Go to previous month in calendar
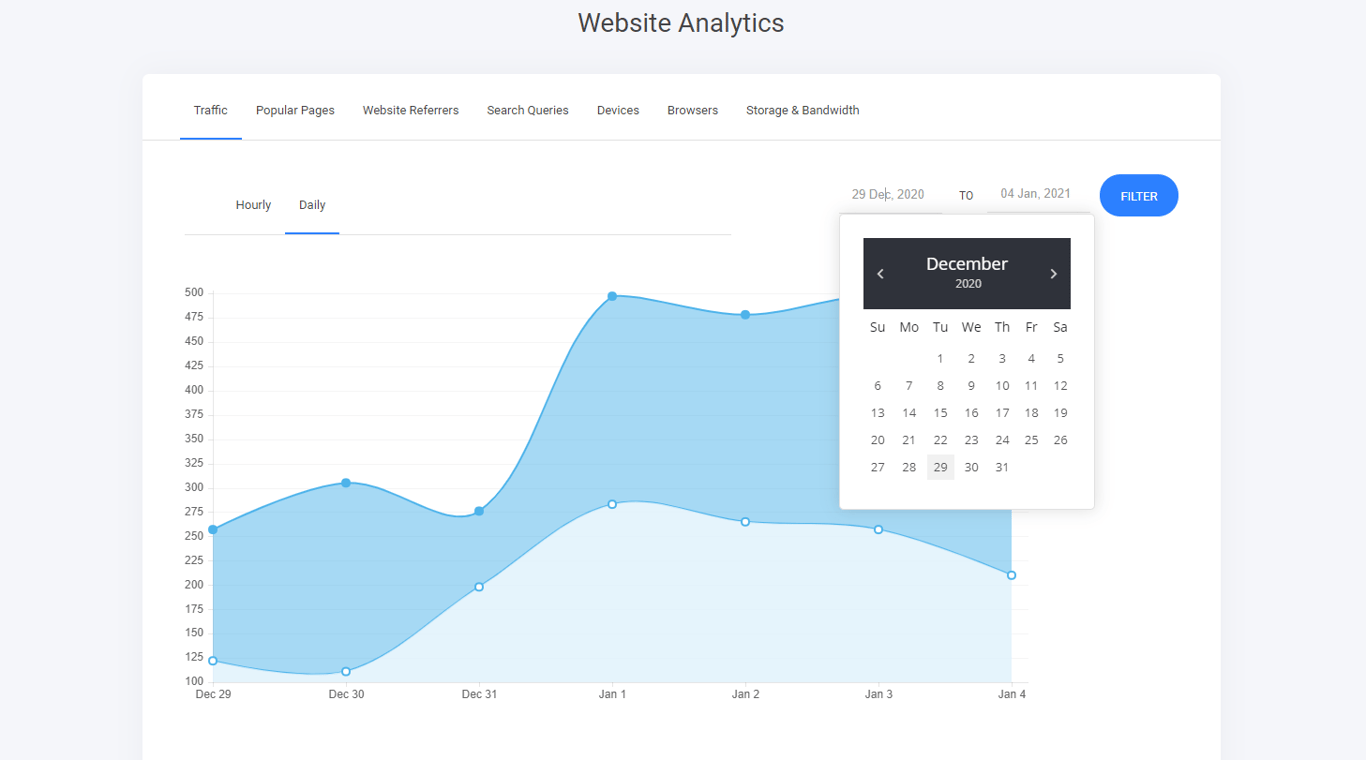 (x=880, y=274)
